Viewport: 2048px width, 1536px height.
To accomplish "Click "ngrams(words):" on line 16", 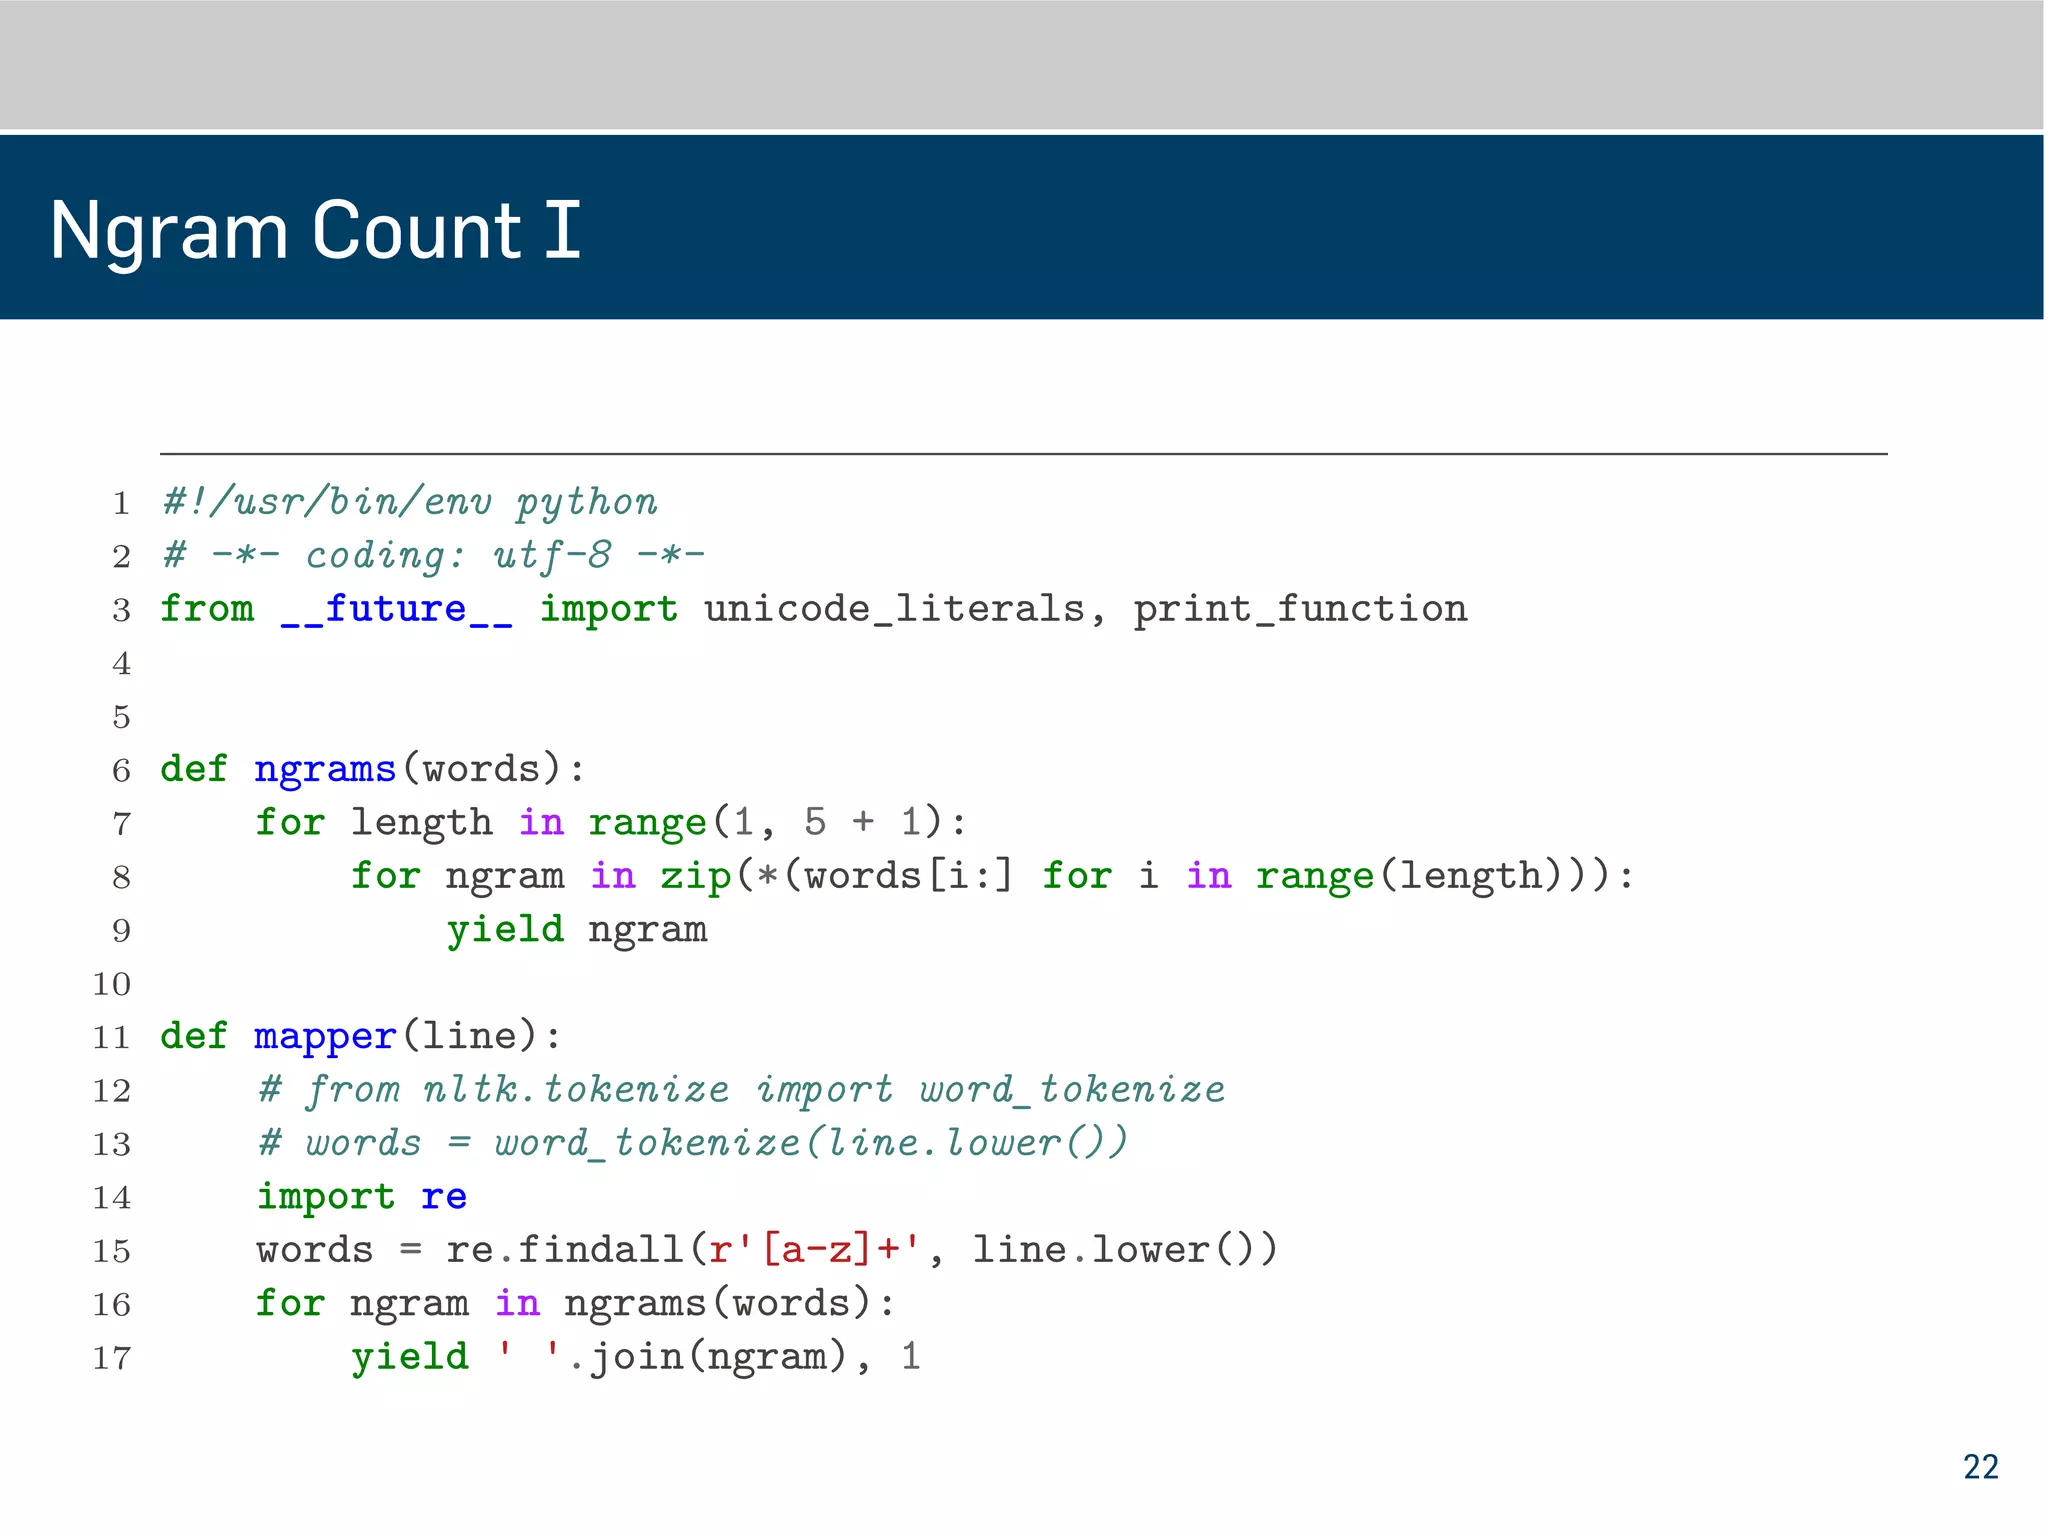I will [x=729, y=1304].
